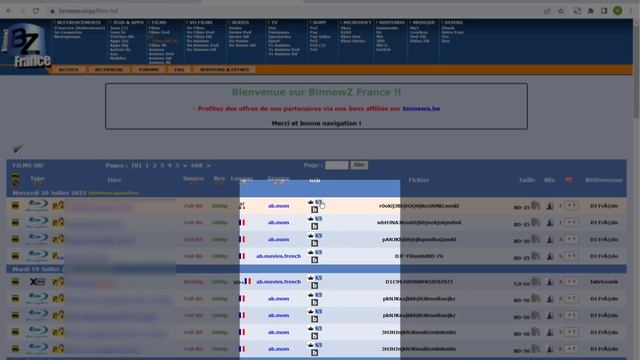Image resolution: width=640 pixels, height=360 pixels.
Task: Sort by the Source column header
Action: coord(193,178)
